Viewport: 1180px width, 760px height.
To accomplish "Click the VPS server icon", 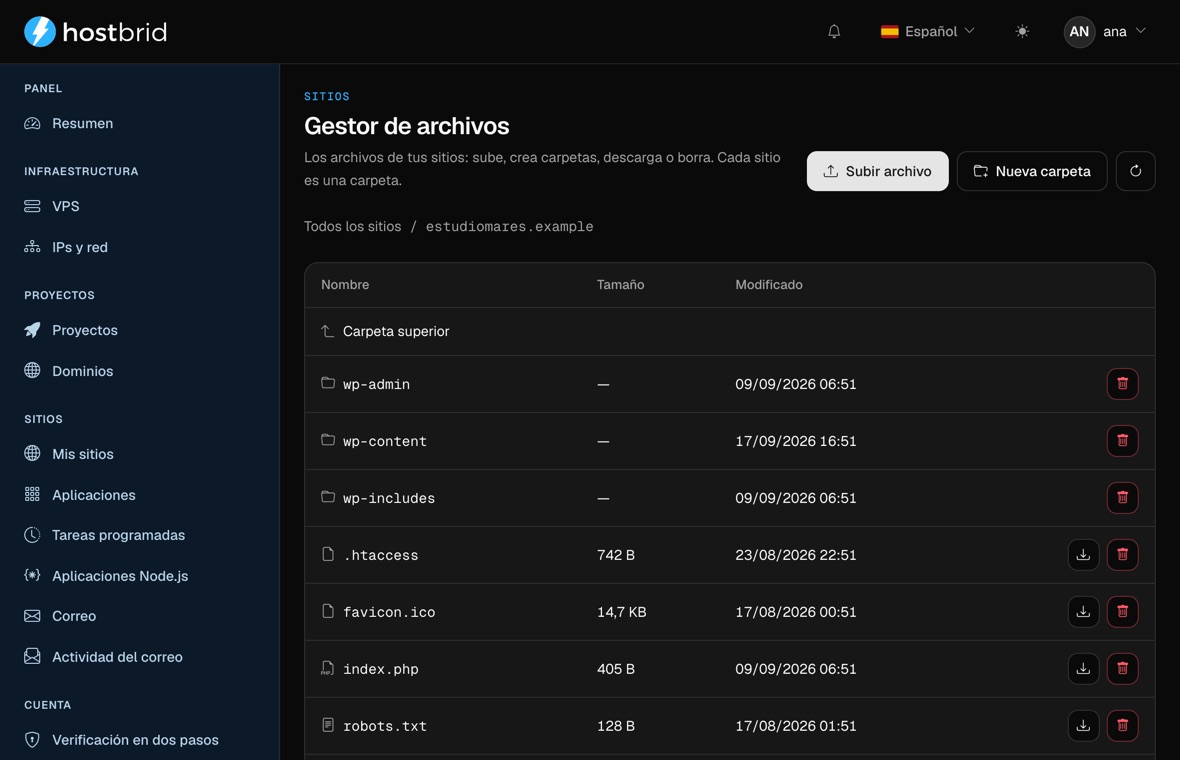I will coord(32,206).
